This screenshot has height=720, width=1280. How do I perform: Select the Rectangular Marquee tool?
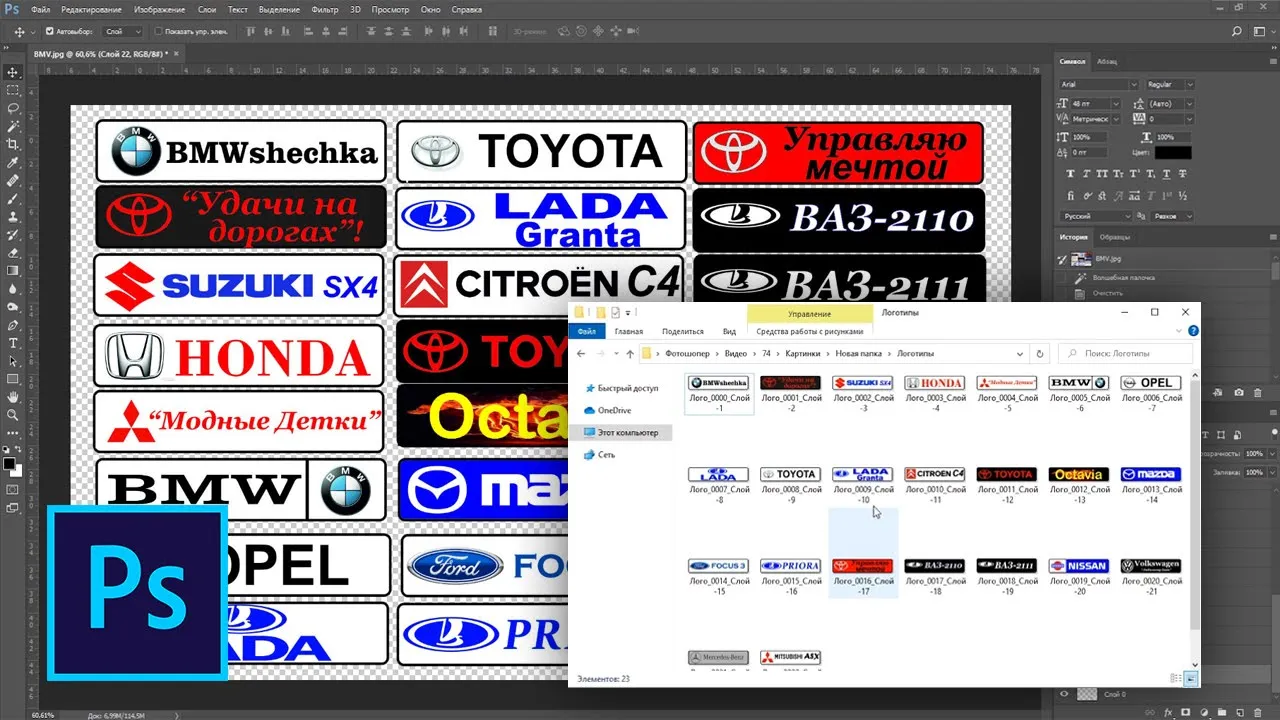click(x=13, y=90)
